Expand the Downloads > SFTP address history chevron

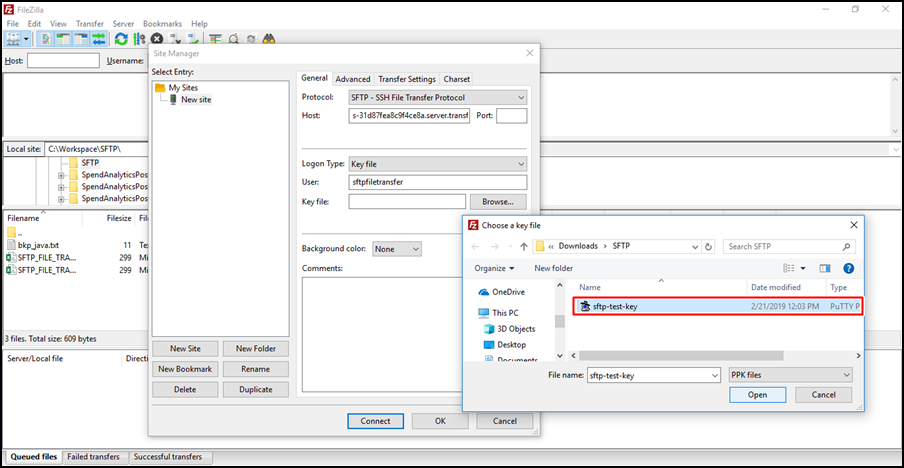695,246
